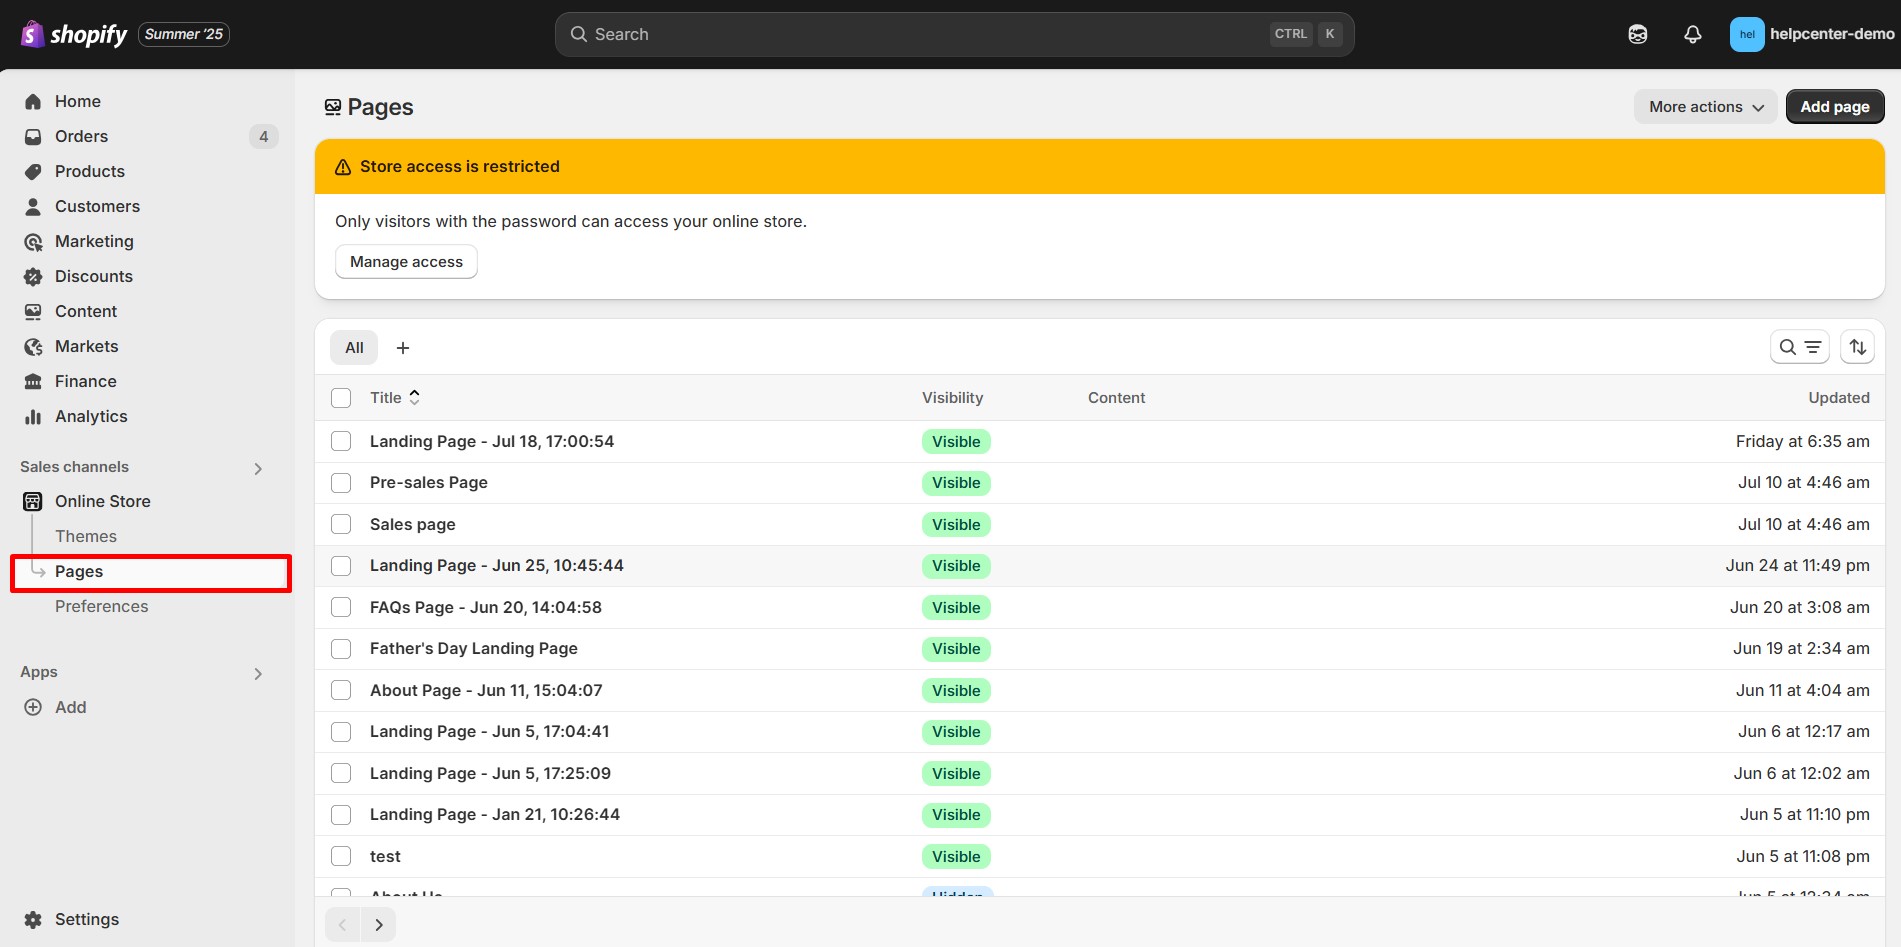1901x947 pixels.
Task: Click the Analytics bar chart icon
Action: [33, 417]
